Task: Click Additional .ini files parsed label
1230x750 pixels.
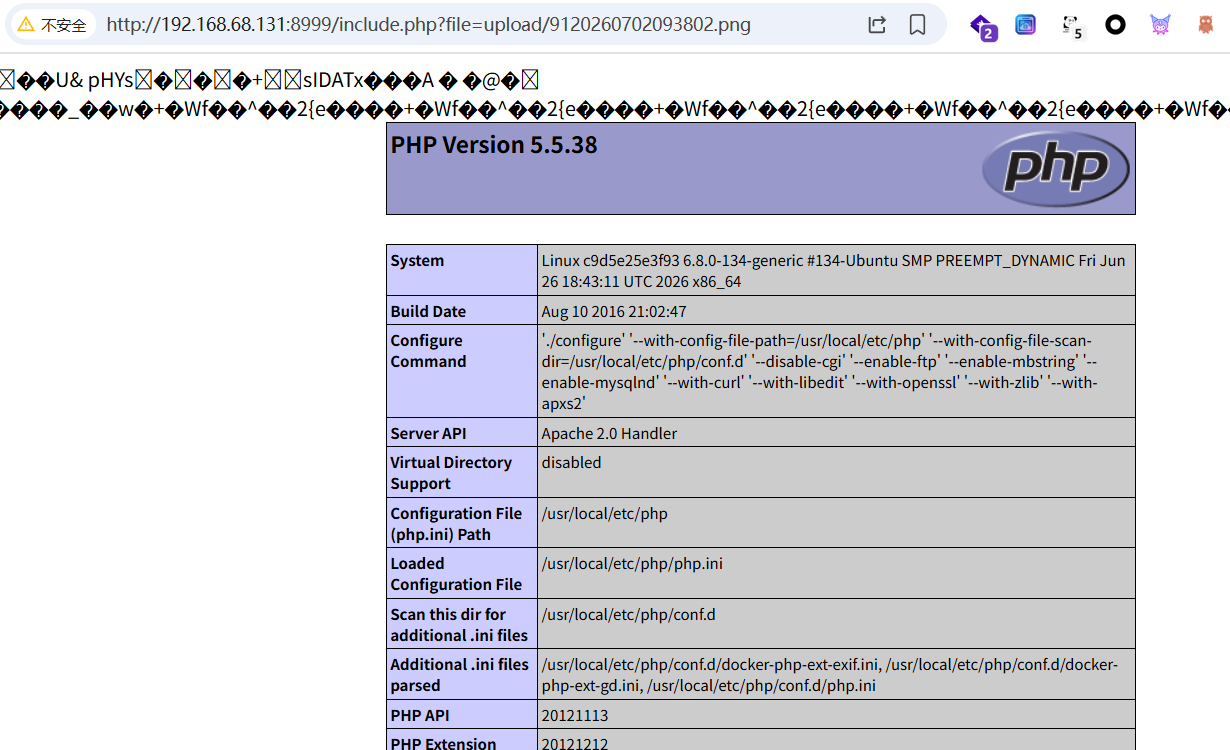Action: pos(462,674)
